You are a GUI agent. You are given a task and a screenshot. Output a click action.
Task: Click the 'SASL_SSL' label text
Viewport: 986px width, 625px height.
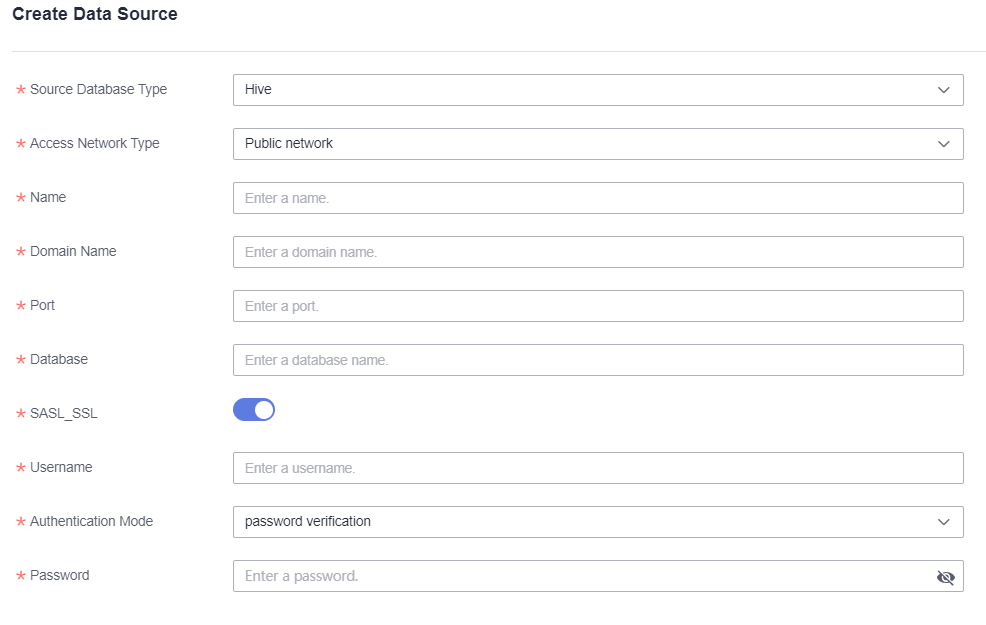(x=64, y=413)
